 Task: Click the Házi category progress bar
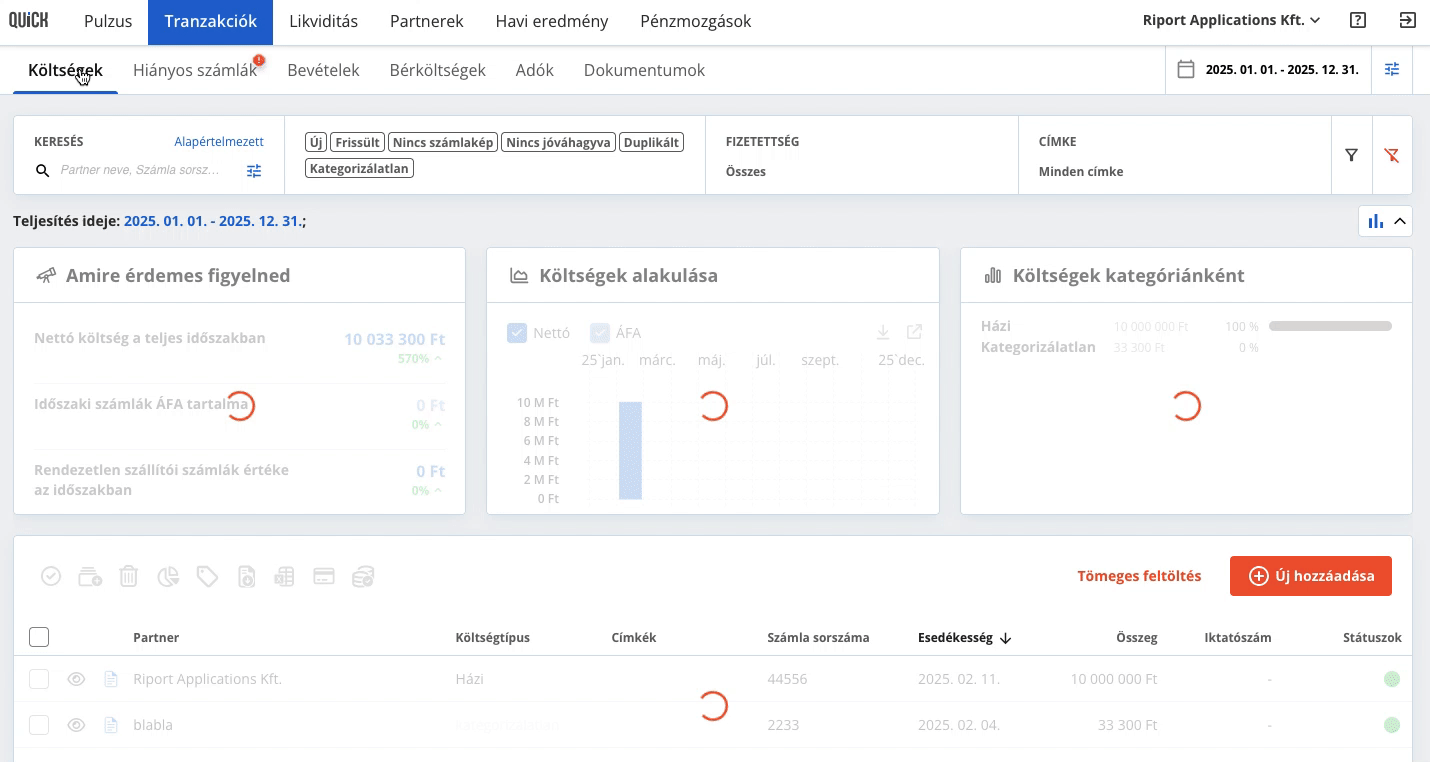[1330, 326]
